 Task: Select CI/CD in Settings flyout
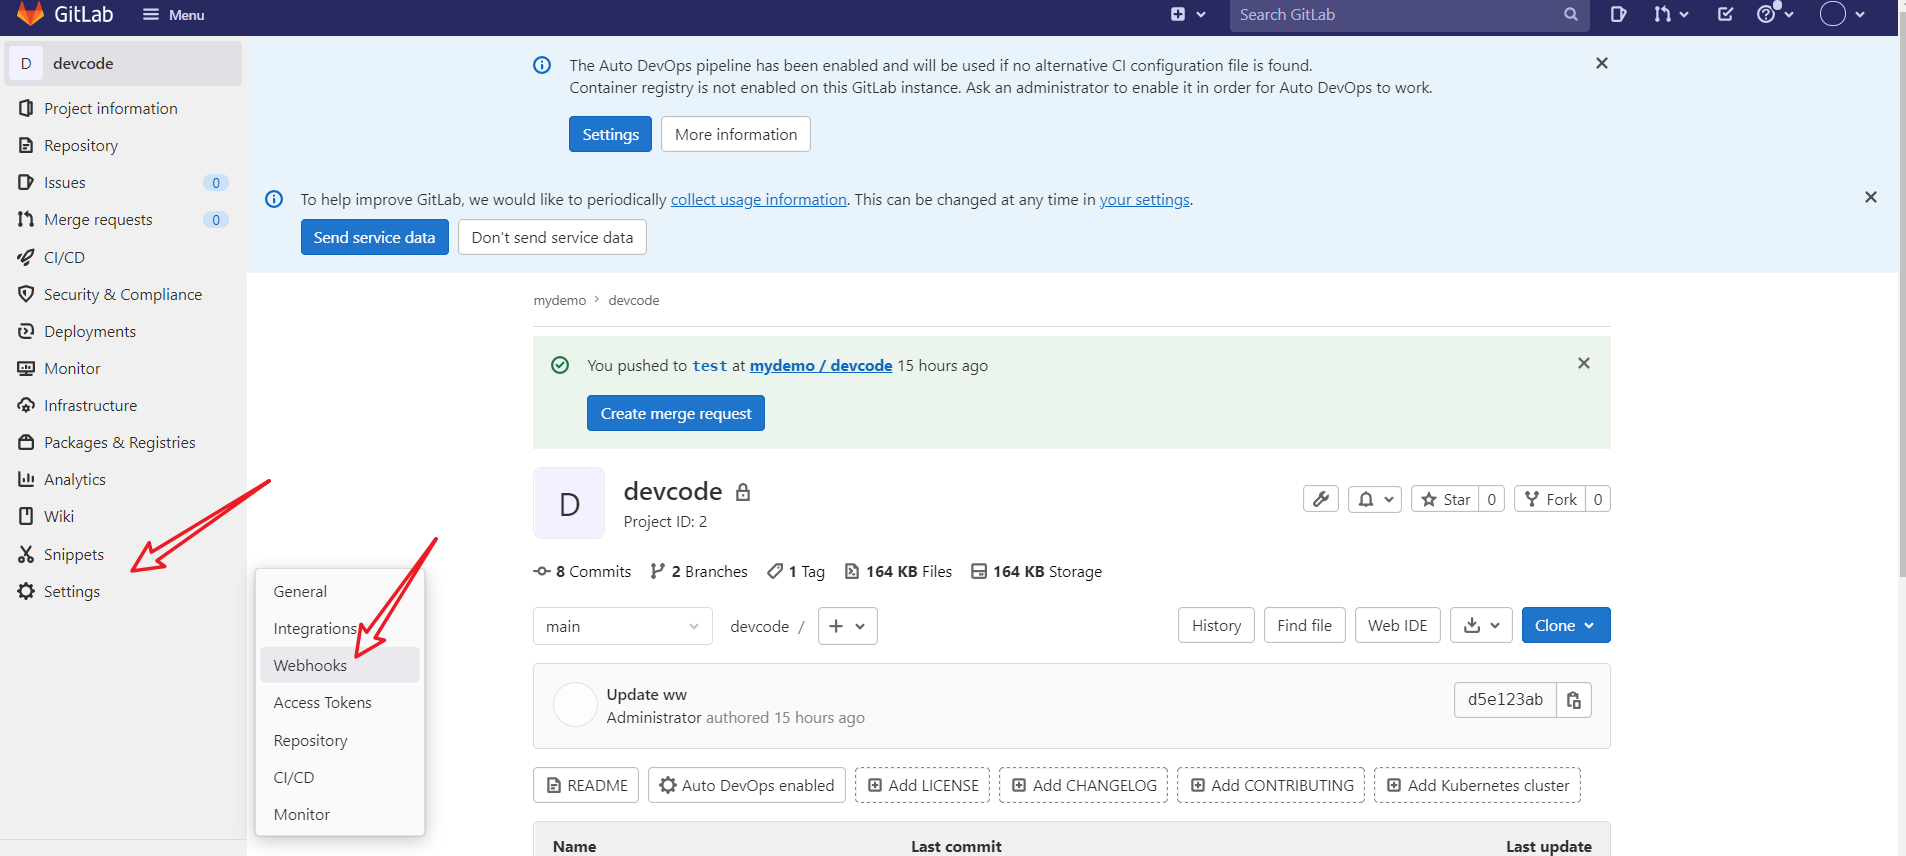(340, 777)
